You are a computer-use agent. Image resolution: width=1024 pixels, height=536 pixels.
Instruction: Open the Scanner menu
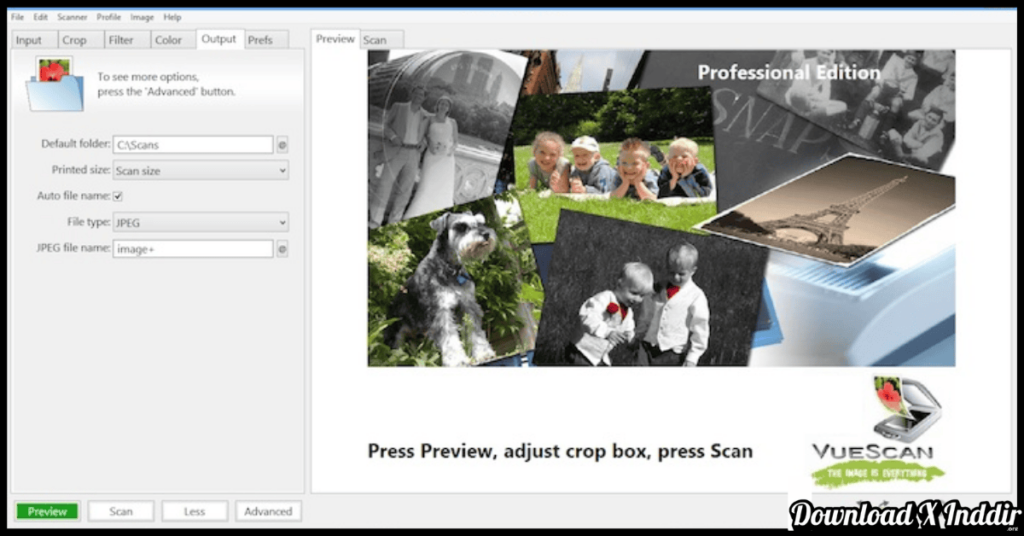(x=72, y=17)
